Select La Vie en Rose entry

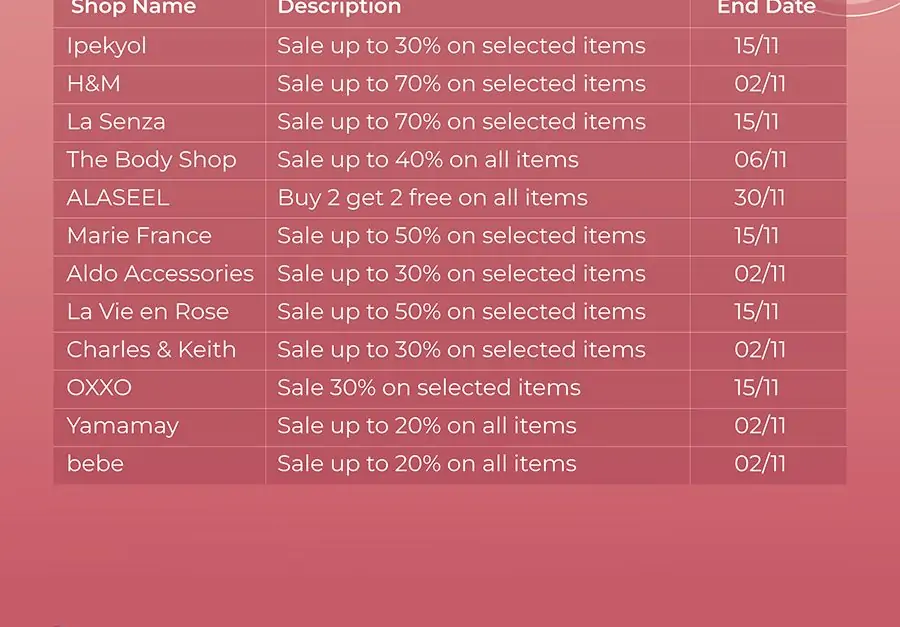[x=148, y=312]
